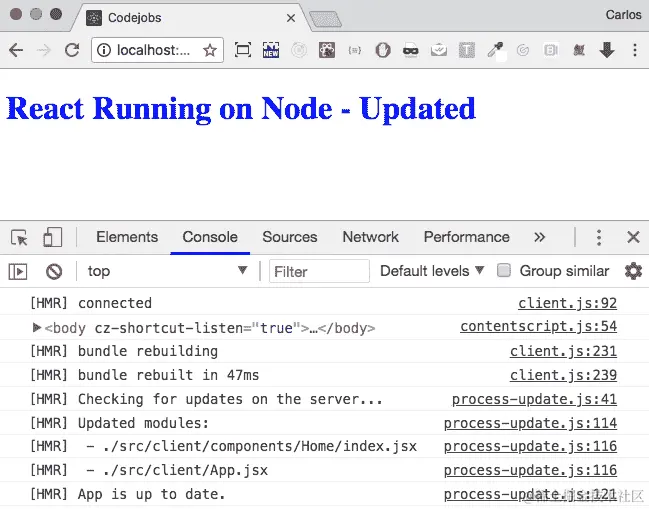The height and width of the screenshot is (509, 649).
Task: Open client.js:231 source link
Action: (563, 351)
